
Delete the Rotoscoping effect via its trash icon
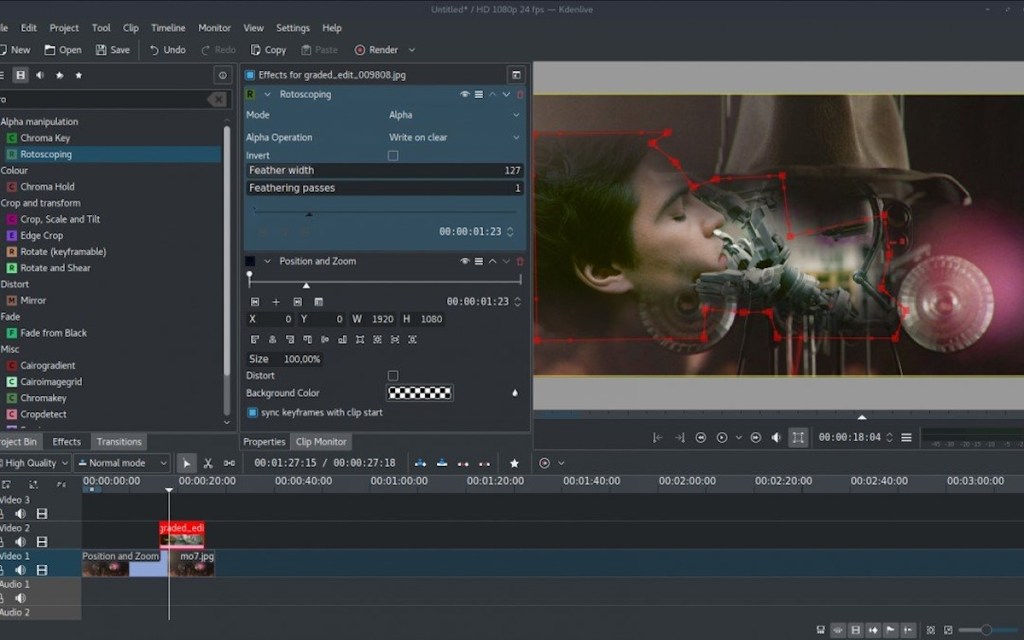pyautogui.click(x=519, y=94)
